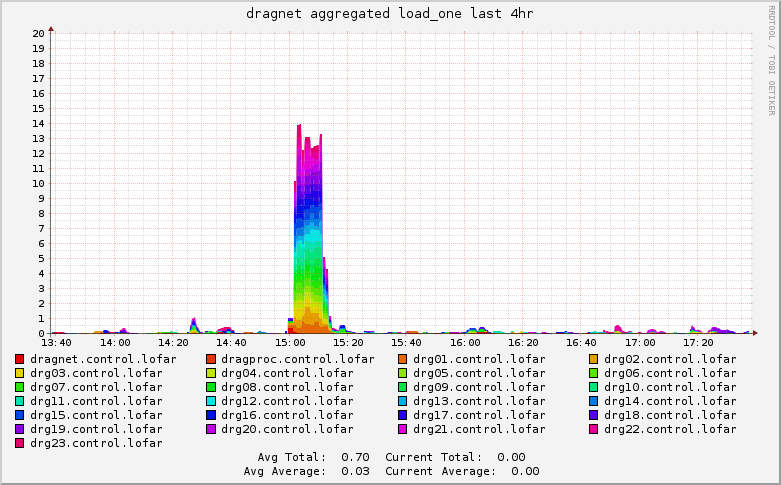Click the drg08.control.lofar legend swatch
The width and height of the screenshot is (781, 485).
tap(211, 387)
